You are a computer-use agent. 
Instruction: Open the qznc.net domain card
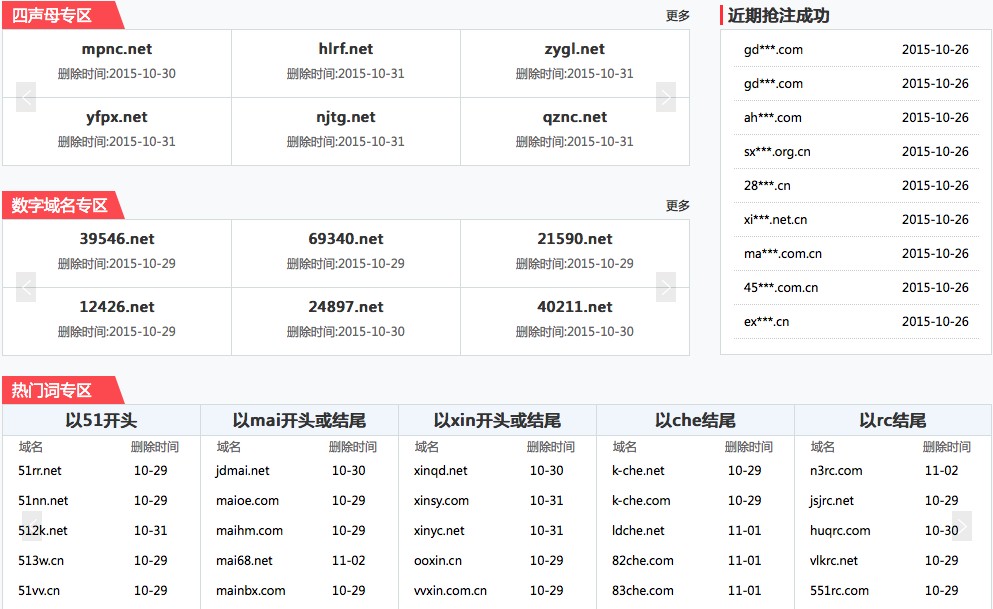pos(574,117)
